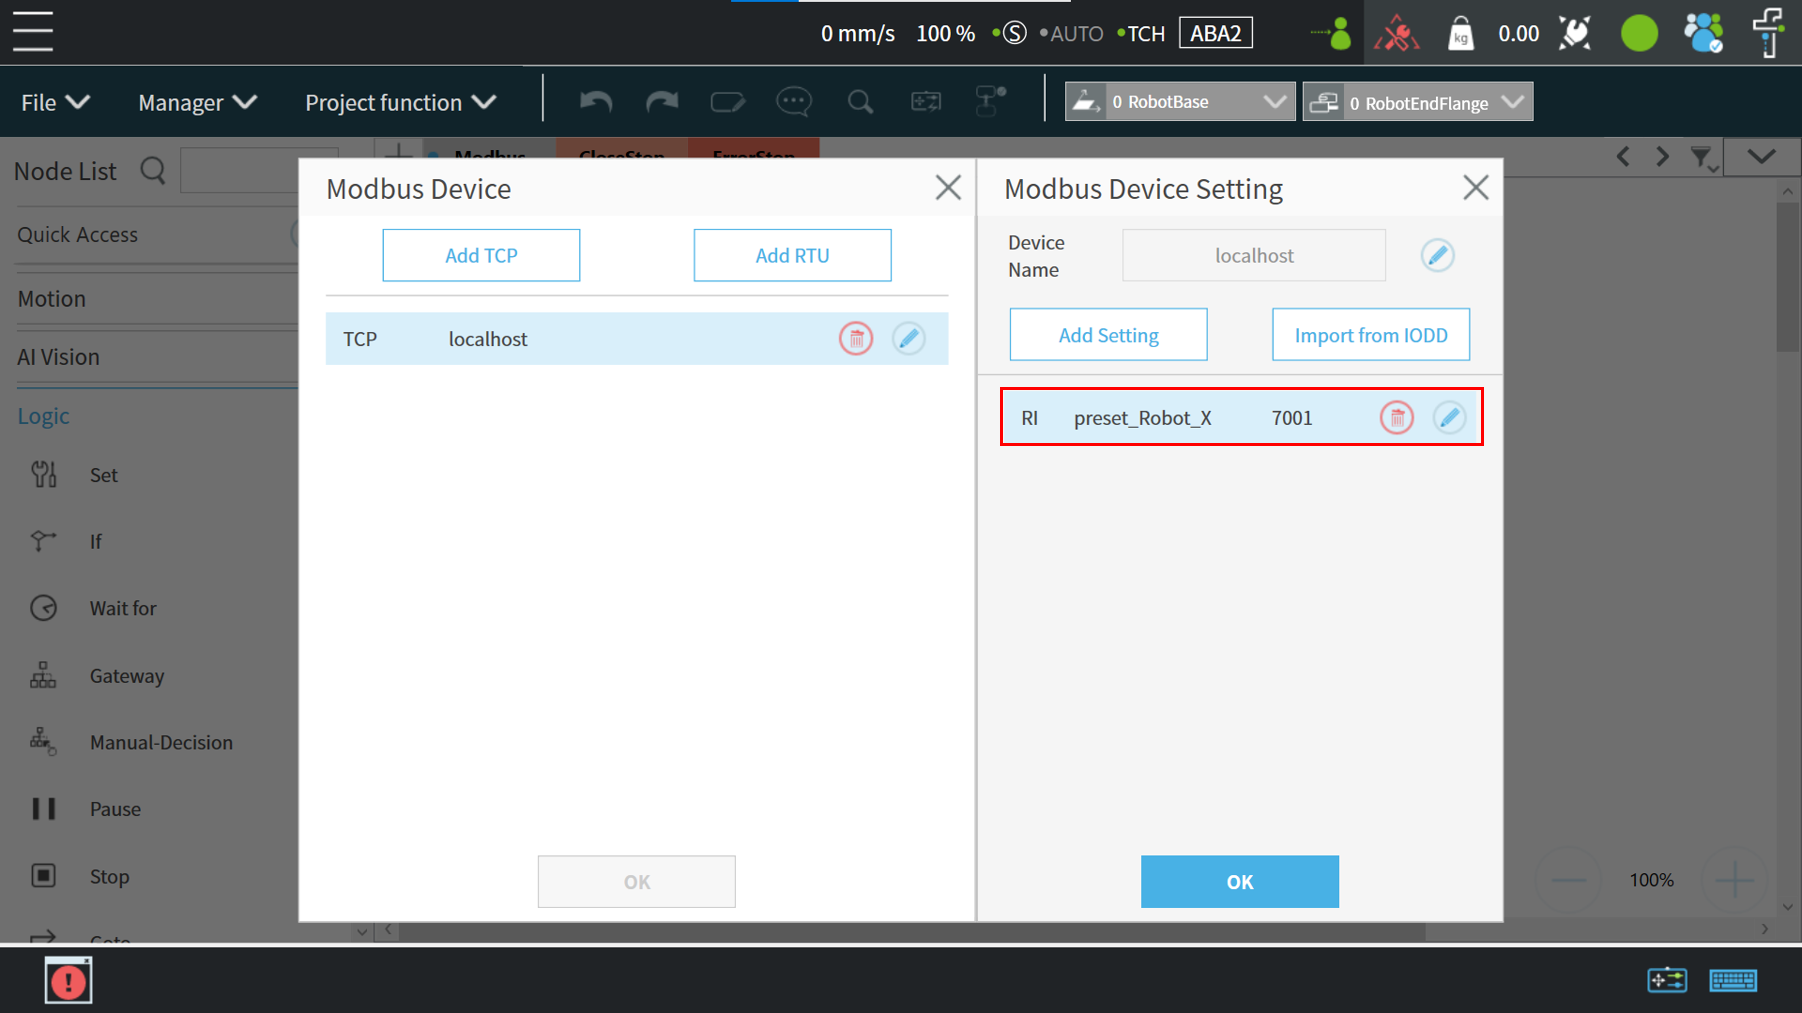Open the hamburger main menu

tap(33, 32)
